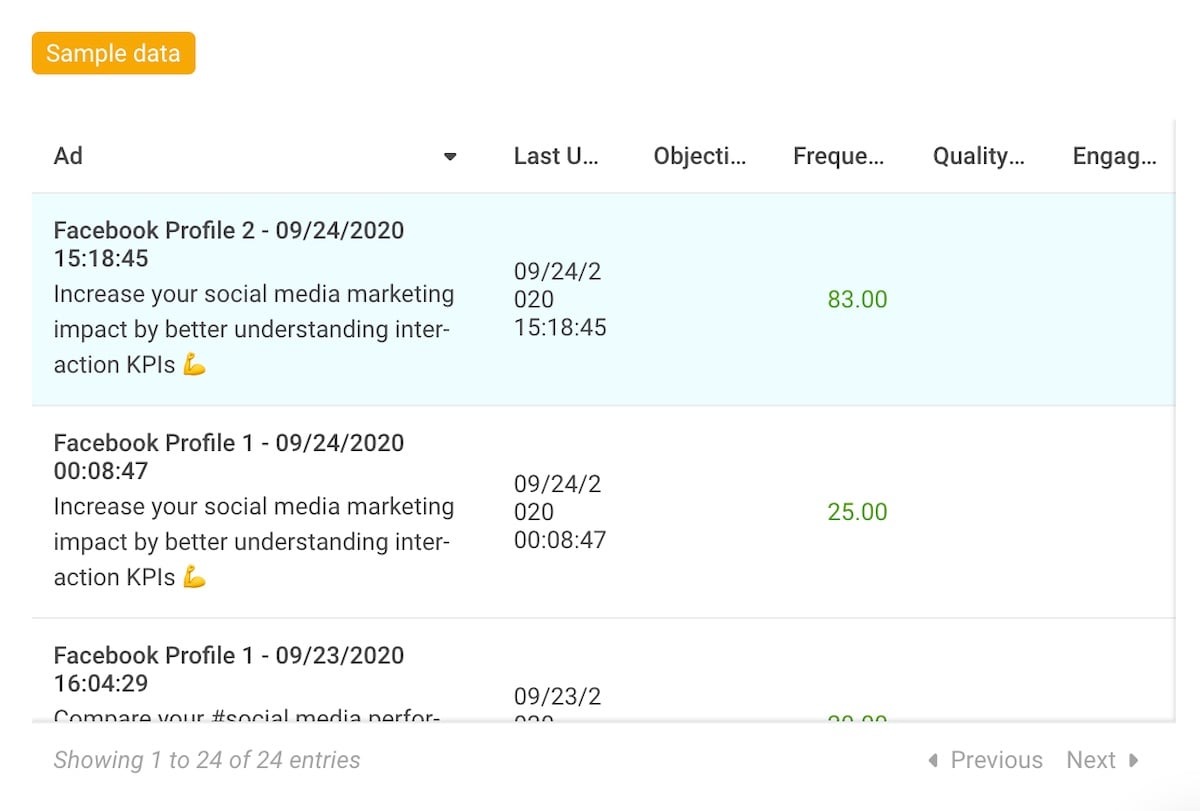
Task: Click the Ad column header label
Action: [x=68, y=156]
